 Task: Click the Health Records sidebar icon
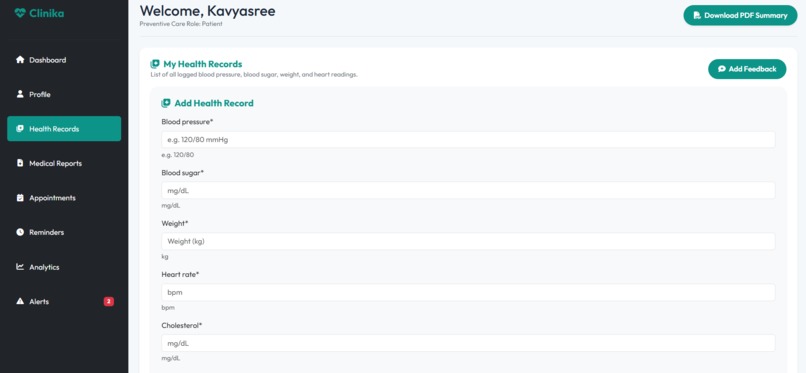click(20, 128)
